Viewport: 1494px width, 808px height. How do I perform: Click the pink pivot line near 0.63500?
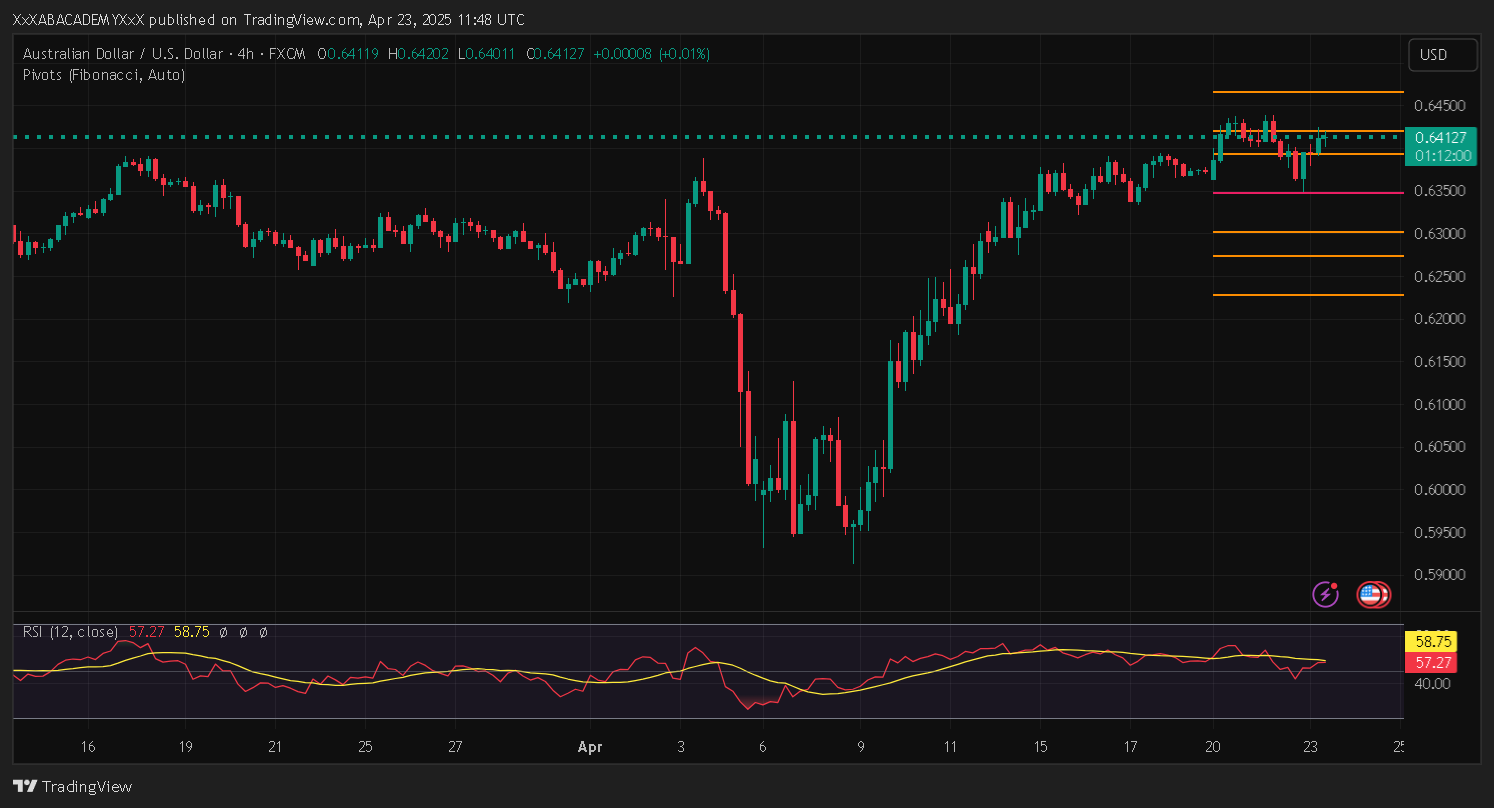[1300, 192]
